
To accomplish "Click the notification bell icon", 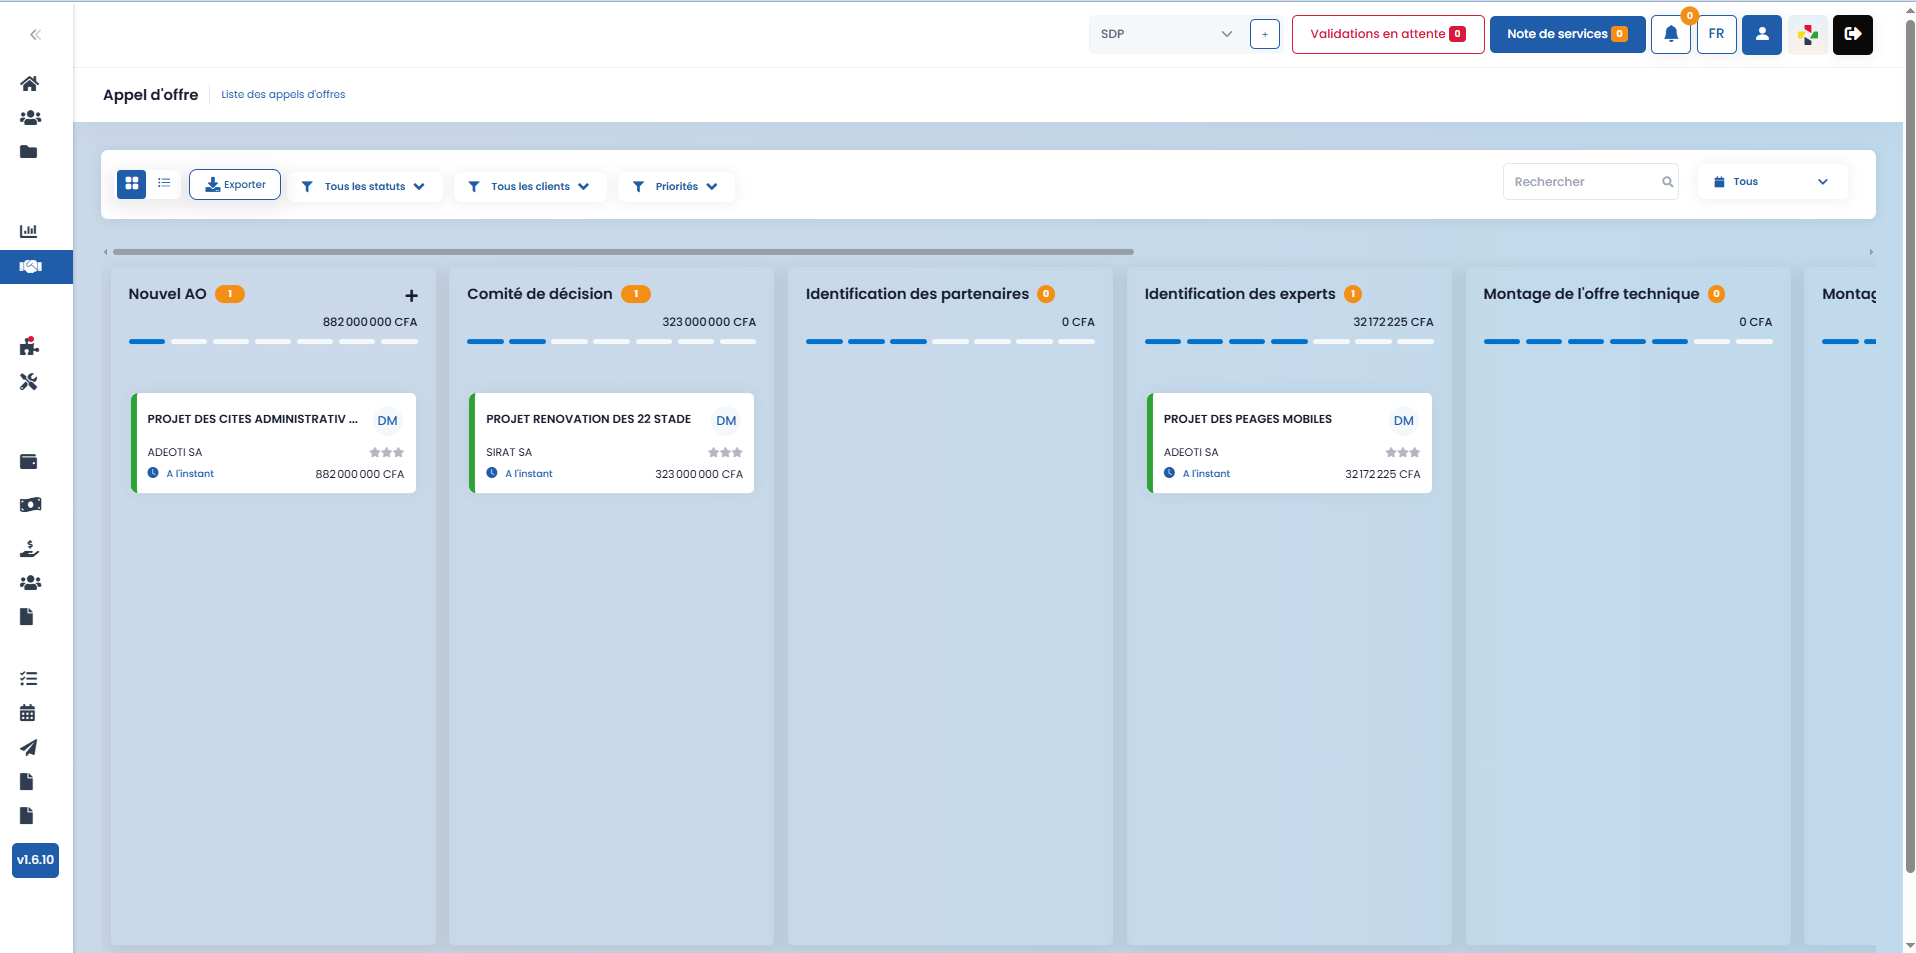I will 1670,34.
